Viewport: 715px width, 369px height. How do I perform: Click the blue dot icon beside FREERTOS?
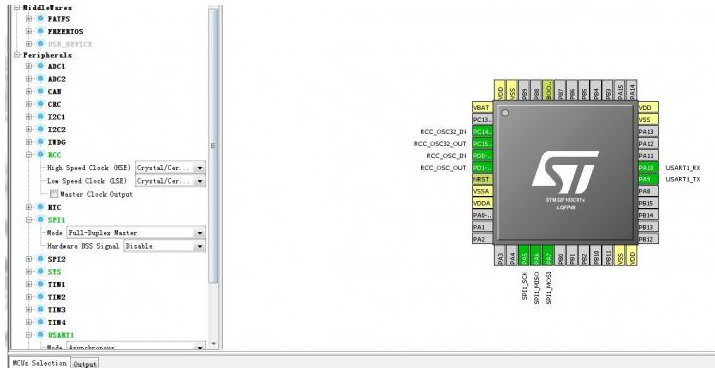(x=40, y=31)
